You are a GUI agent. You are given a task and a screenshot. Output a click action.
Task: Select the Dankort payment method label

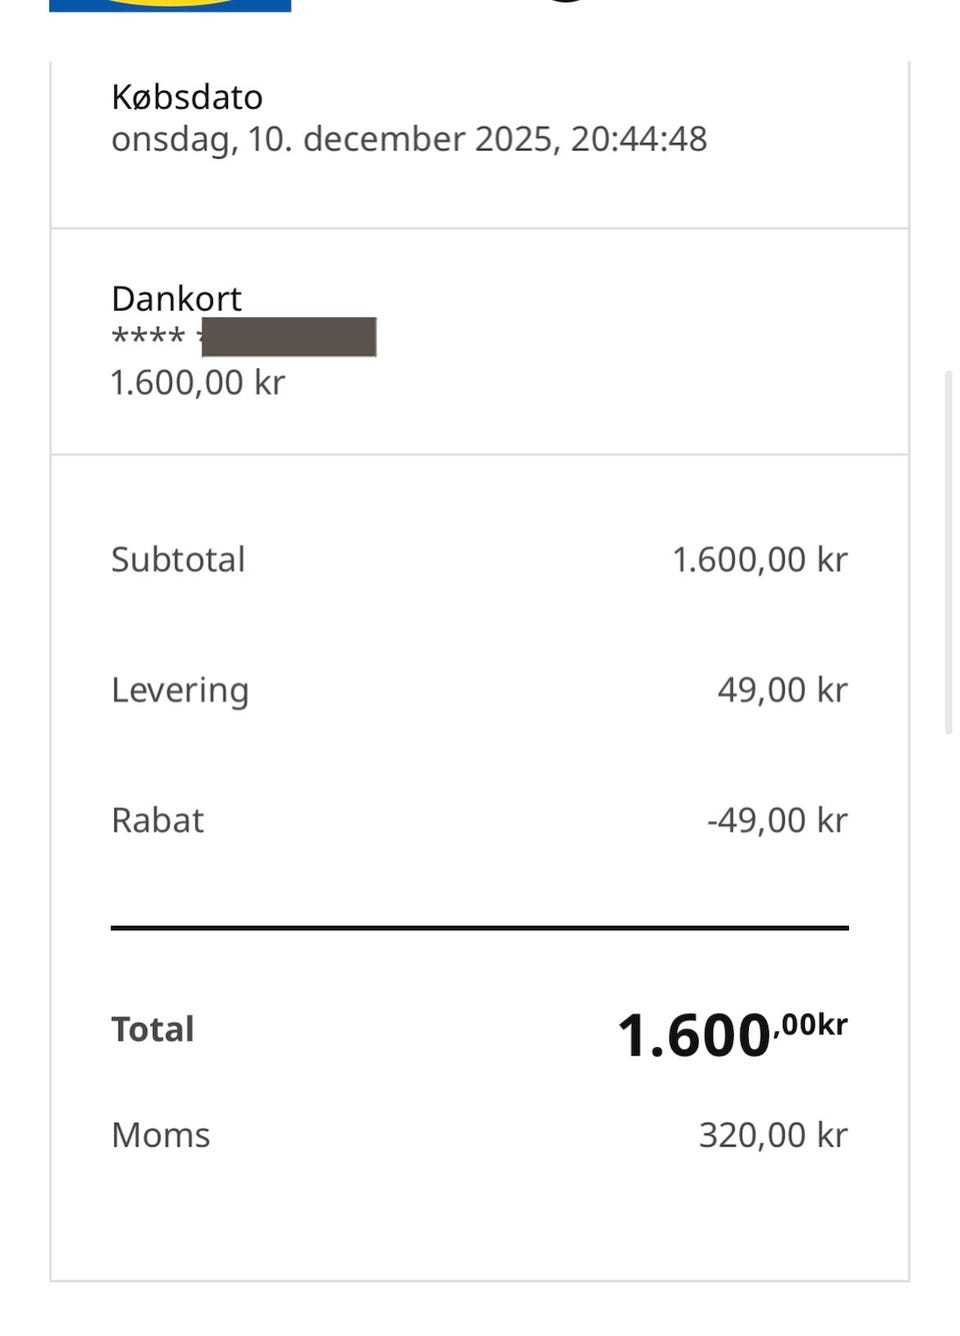point(176,298)
